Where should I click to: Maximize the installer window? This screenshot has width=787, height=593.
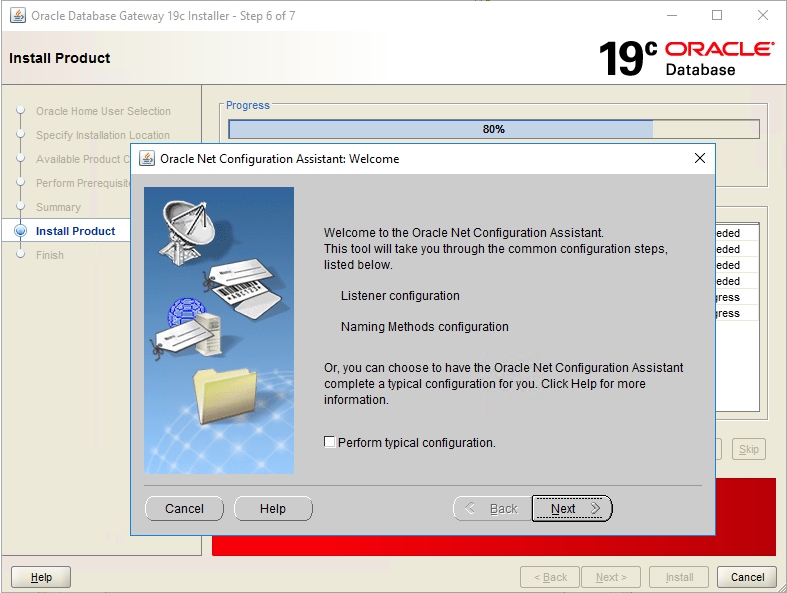pyautogui.click(x=717, y=15)
